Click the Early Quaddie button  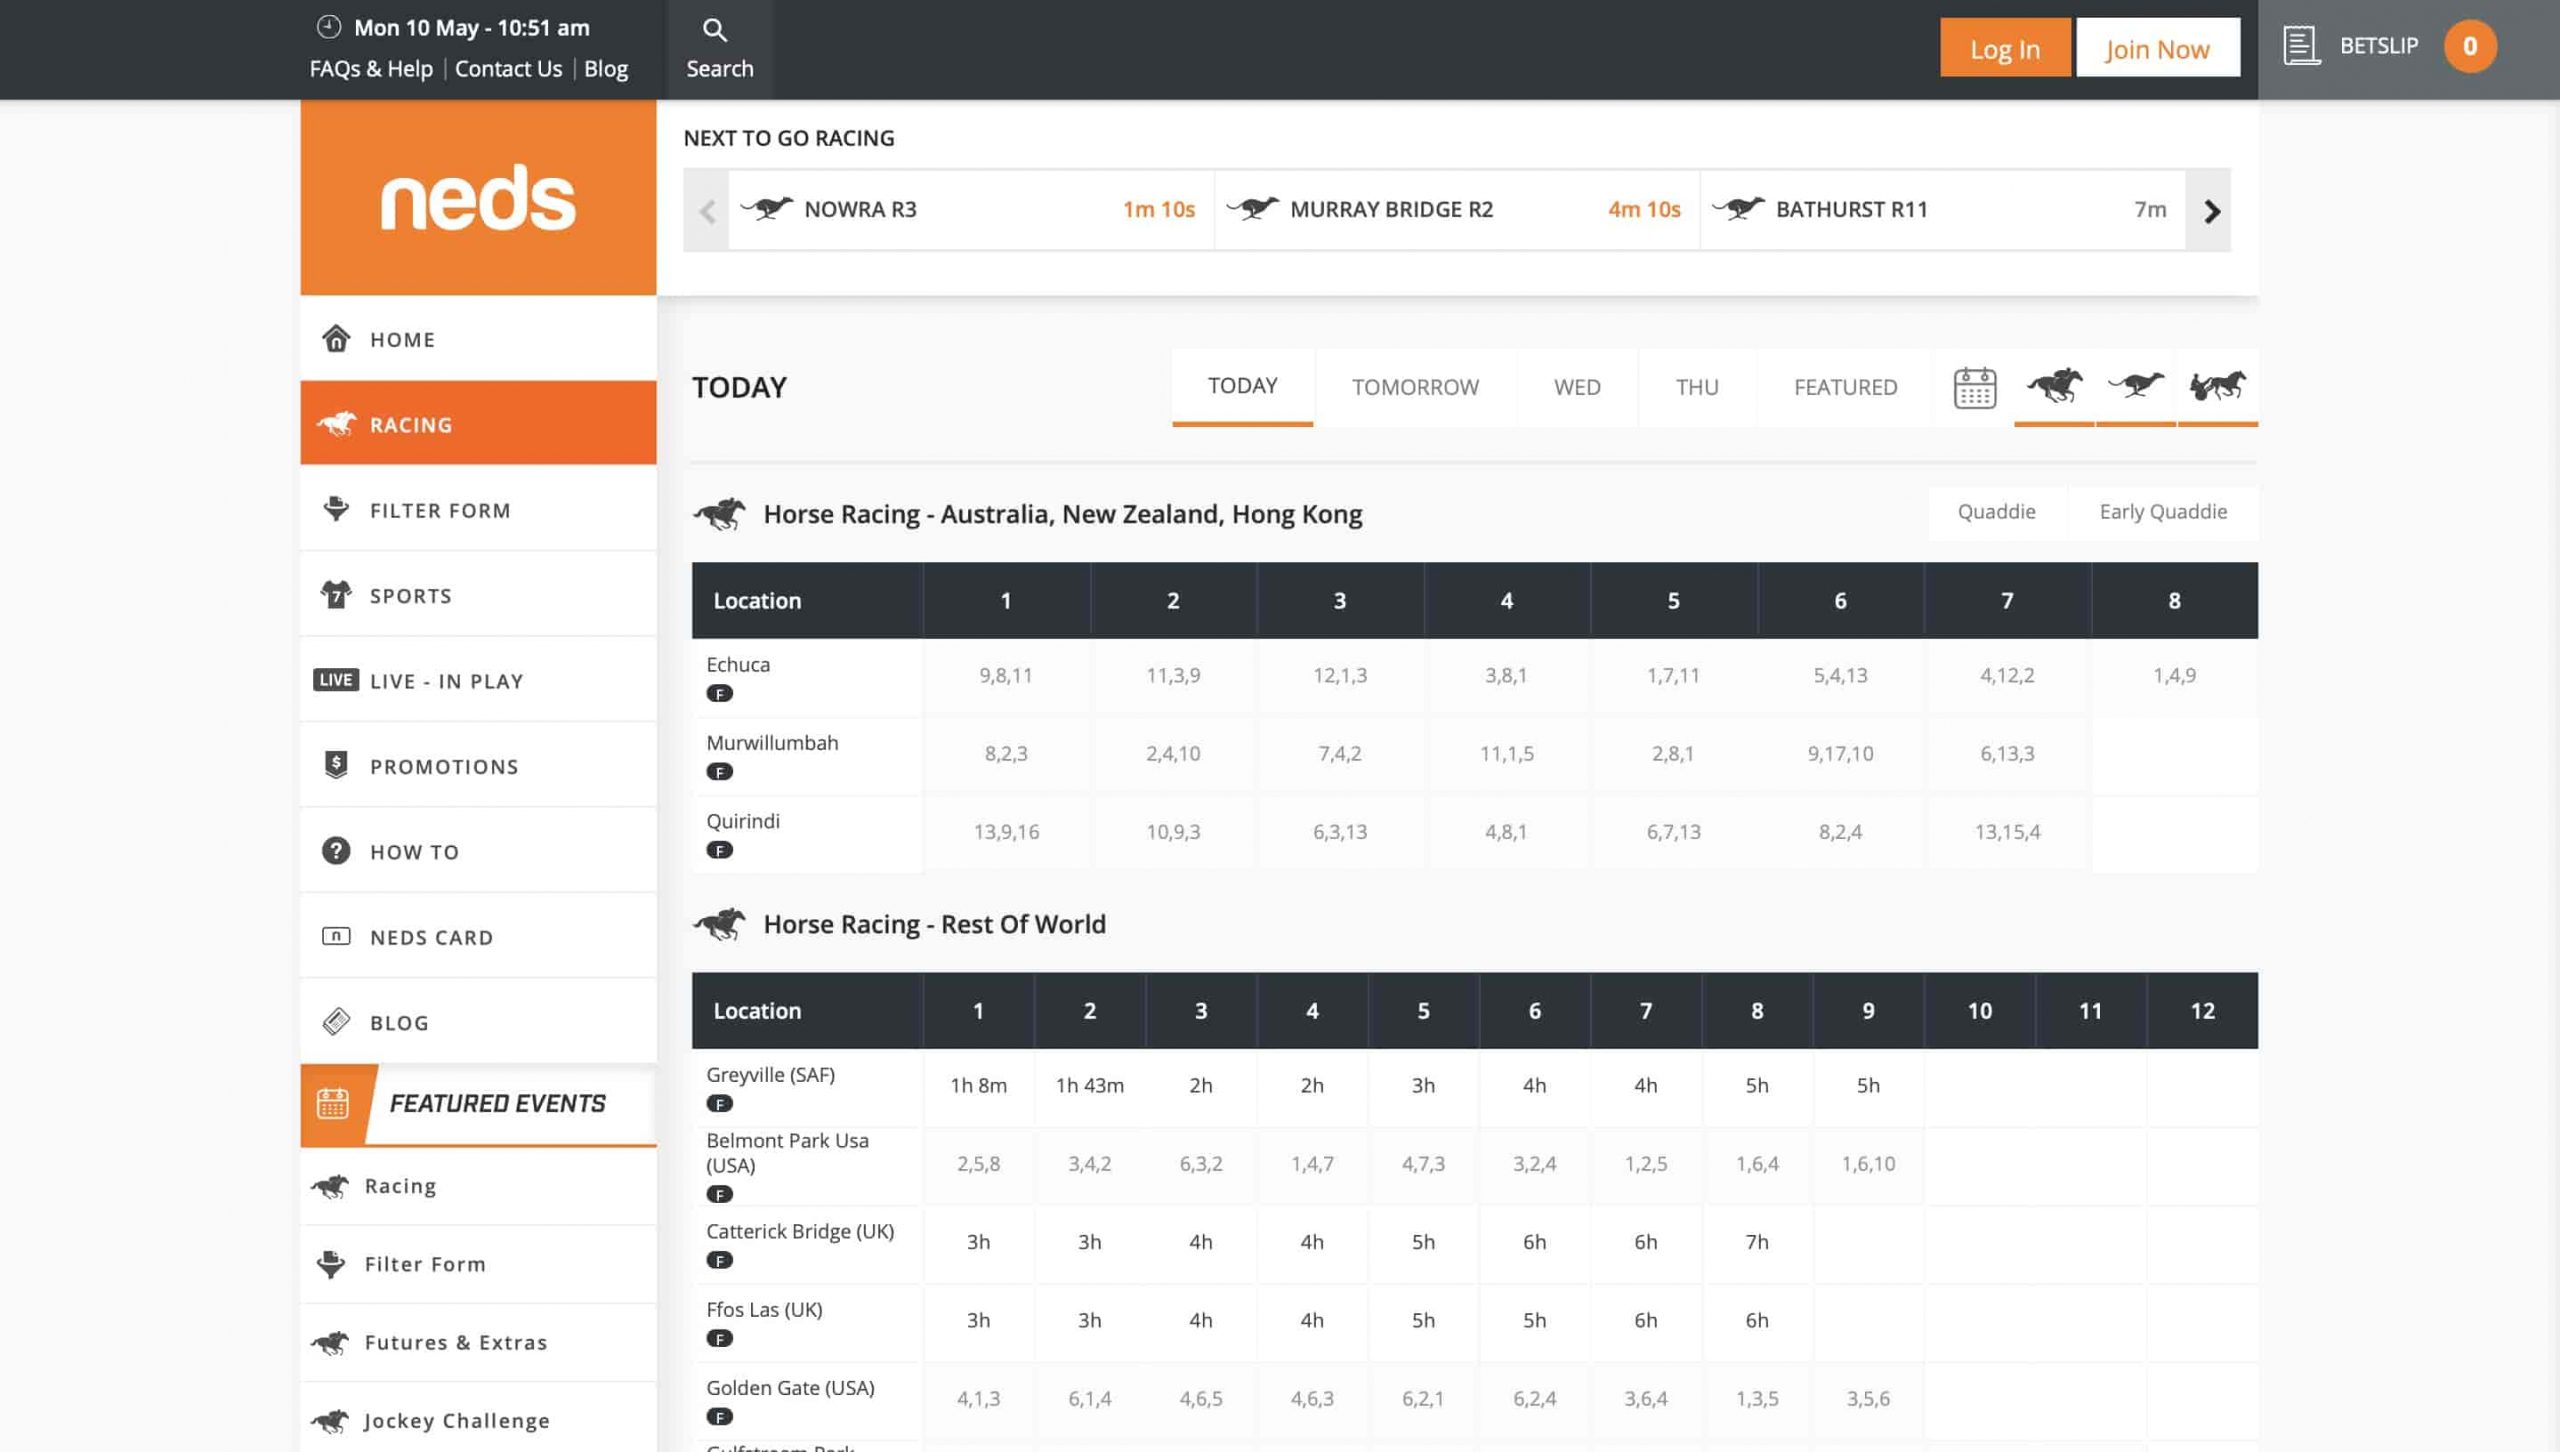click(2163, 512)
